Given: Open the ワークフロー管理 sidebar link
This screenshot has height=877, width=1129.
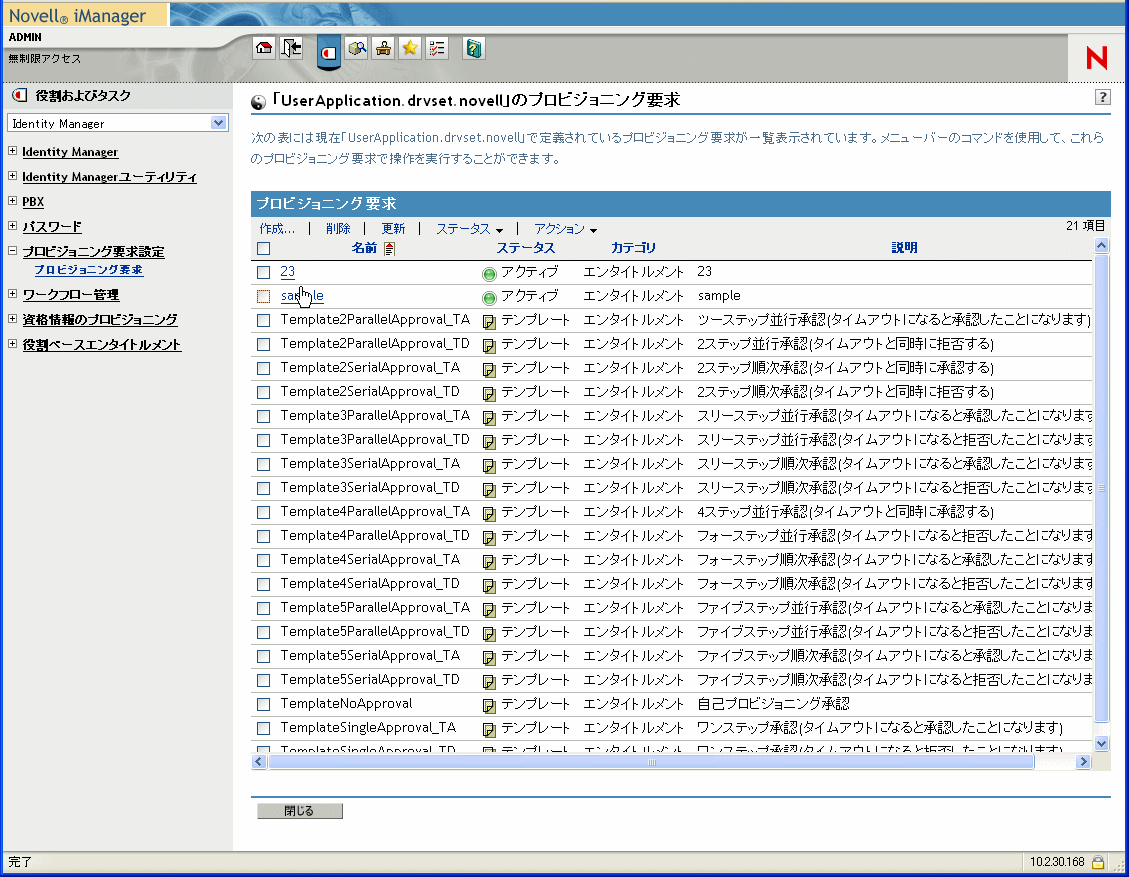Looking at the screenshot, I should [71, 294].
